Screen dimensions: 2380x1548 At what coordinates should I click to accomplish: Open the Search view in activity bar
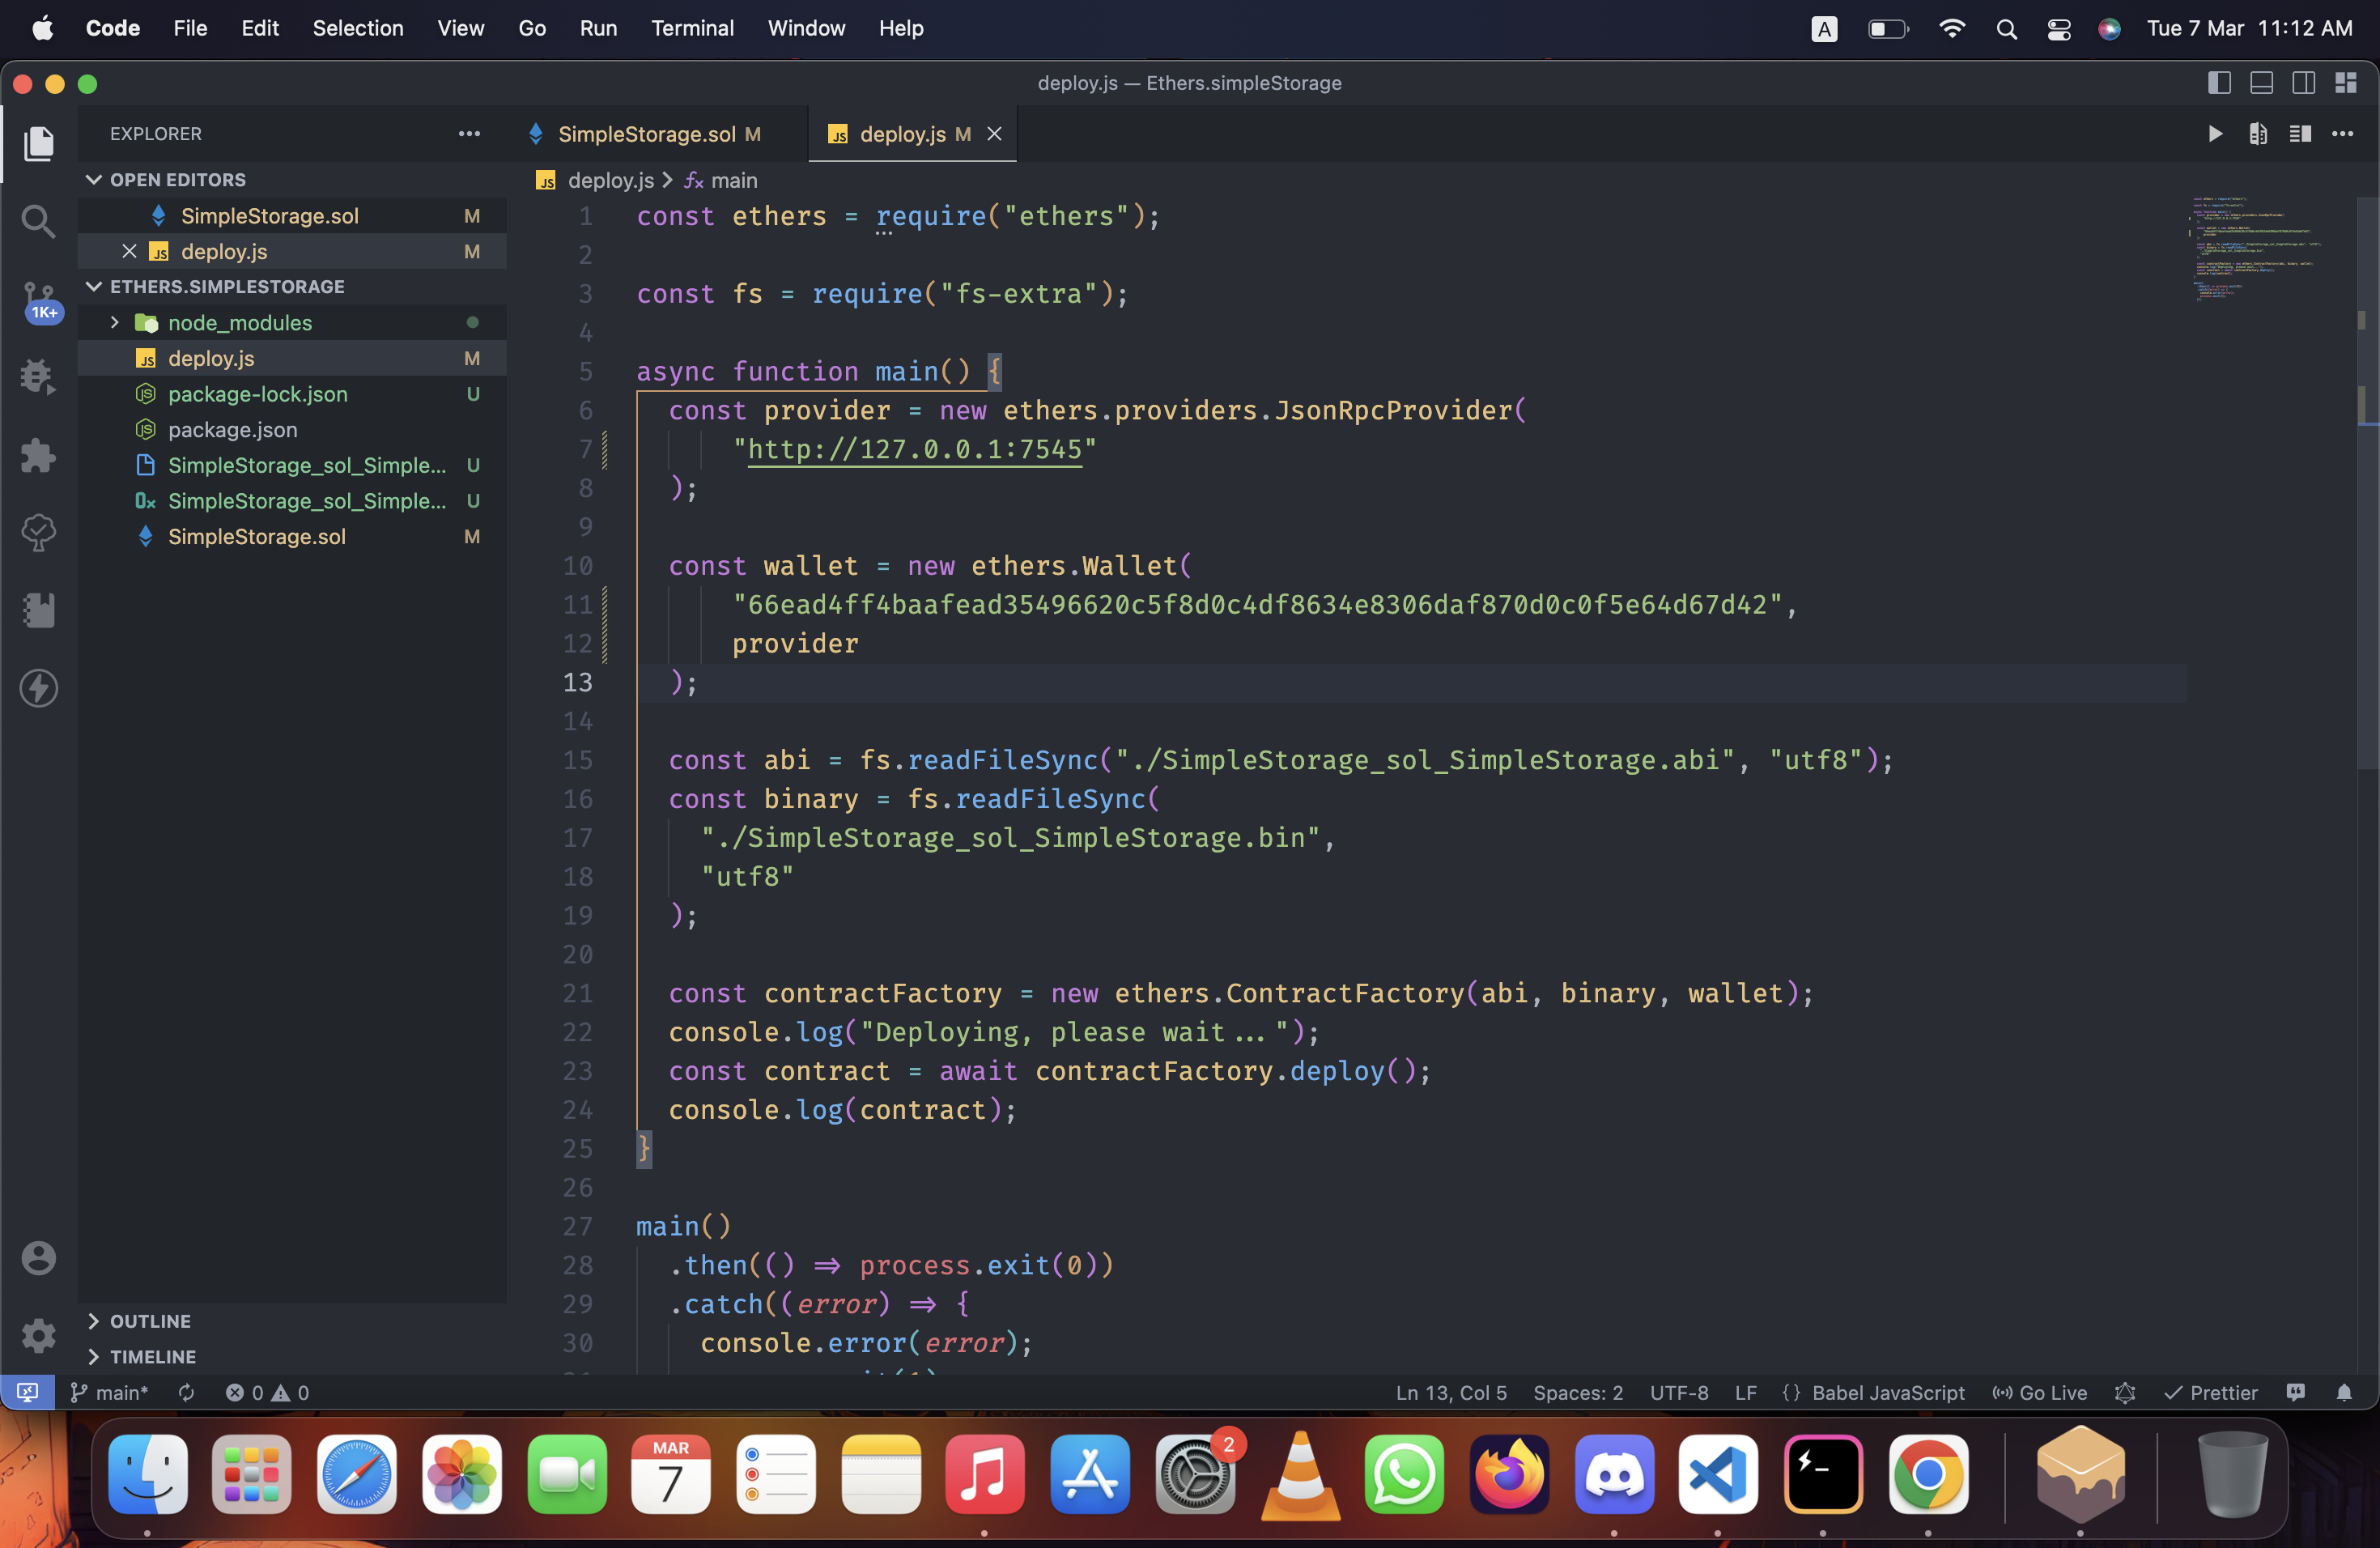[38, 221]
